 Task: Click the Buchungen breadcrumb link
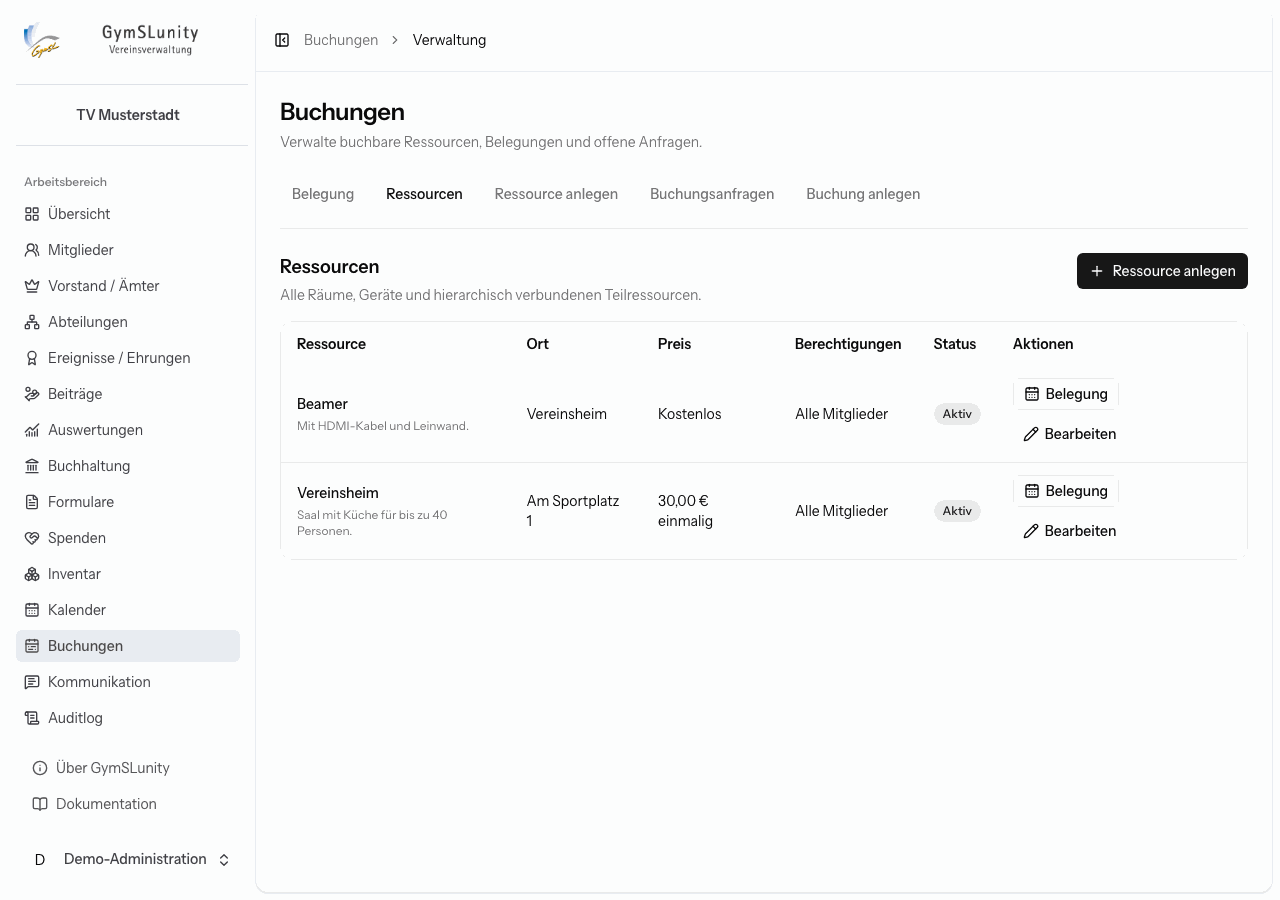pyautogui.click(x=341, y=40)
